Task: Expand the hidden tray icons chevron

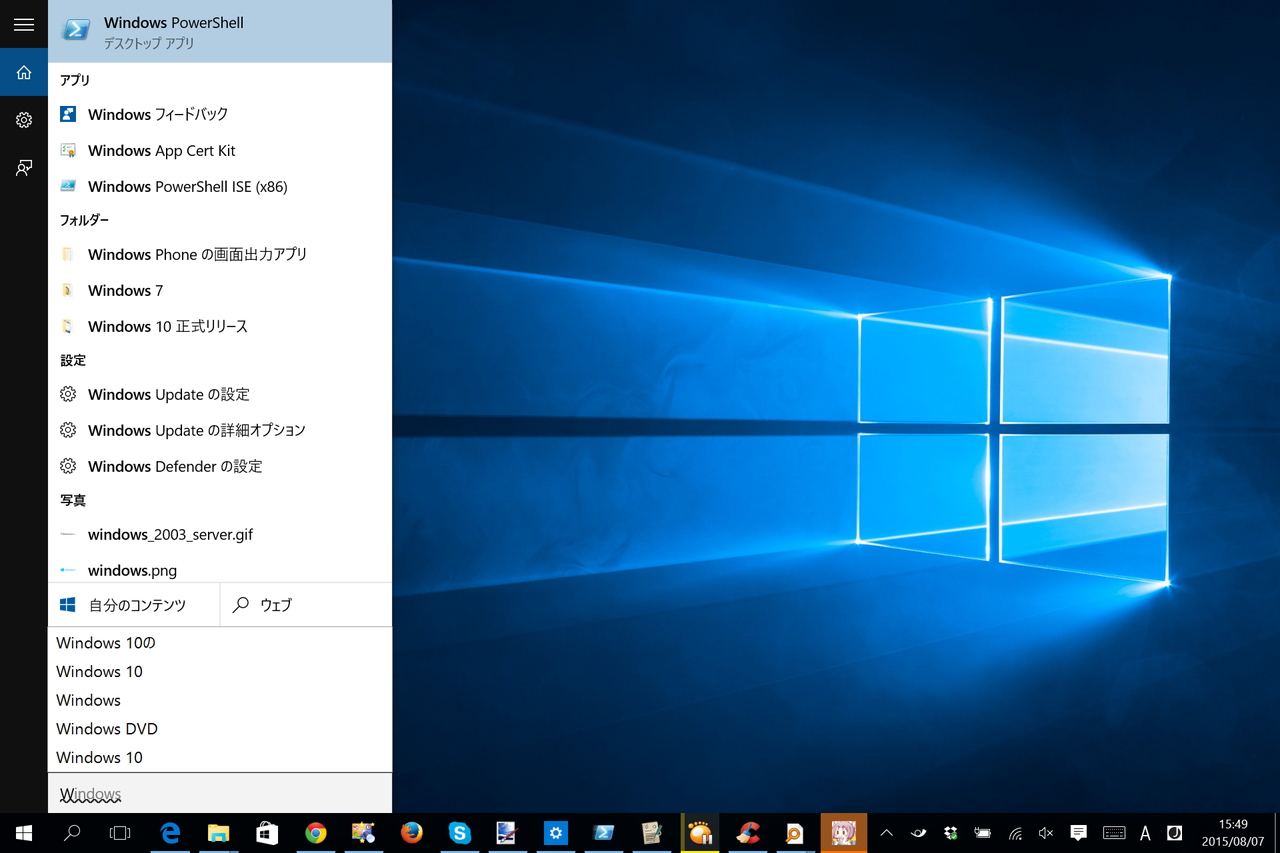Action: click(886, 832)
